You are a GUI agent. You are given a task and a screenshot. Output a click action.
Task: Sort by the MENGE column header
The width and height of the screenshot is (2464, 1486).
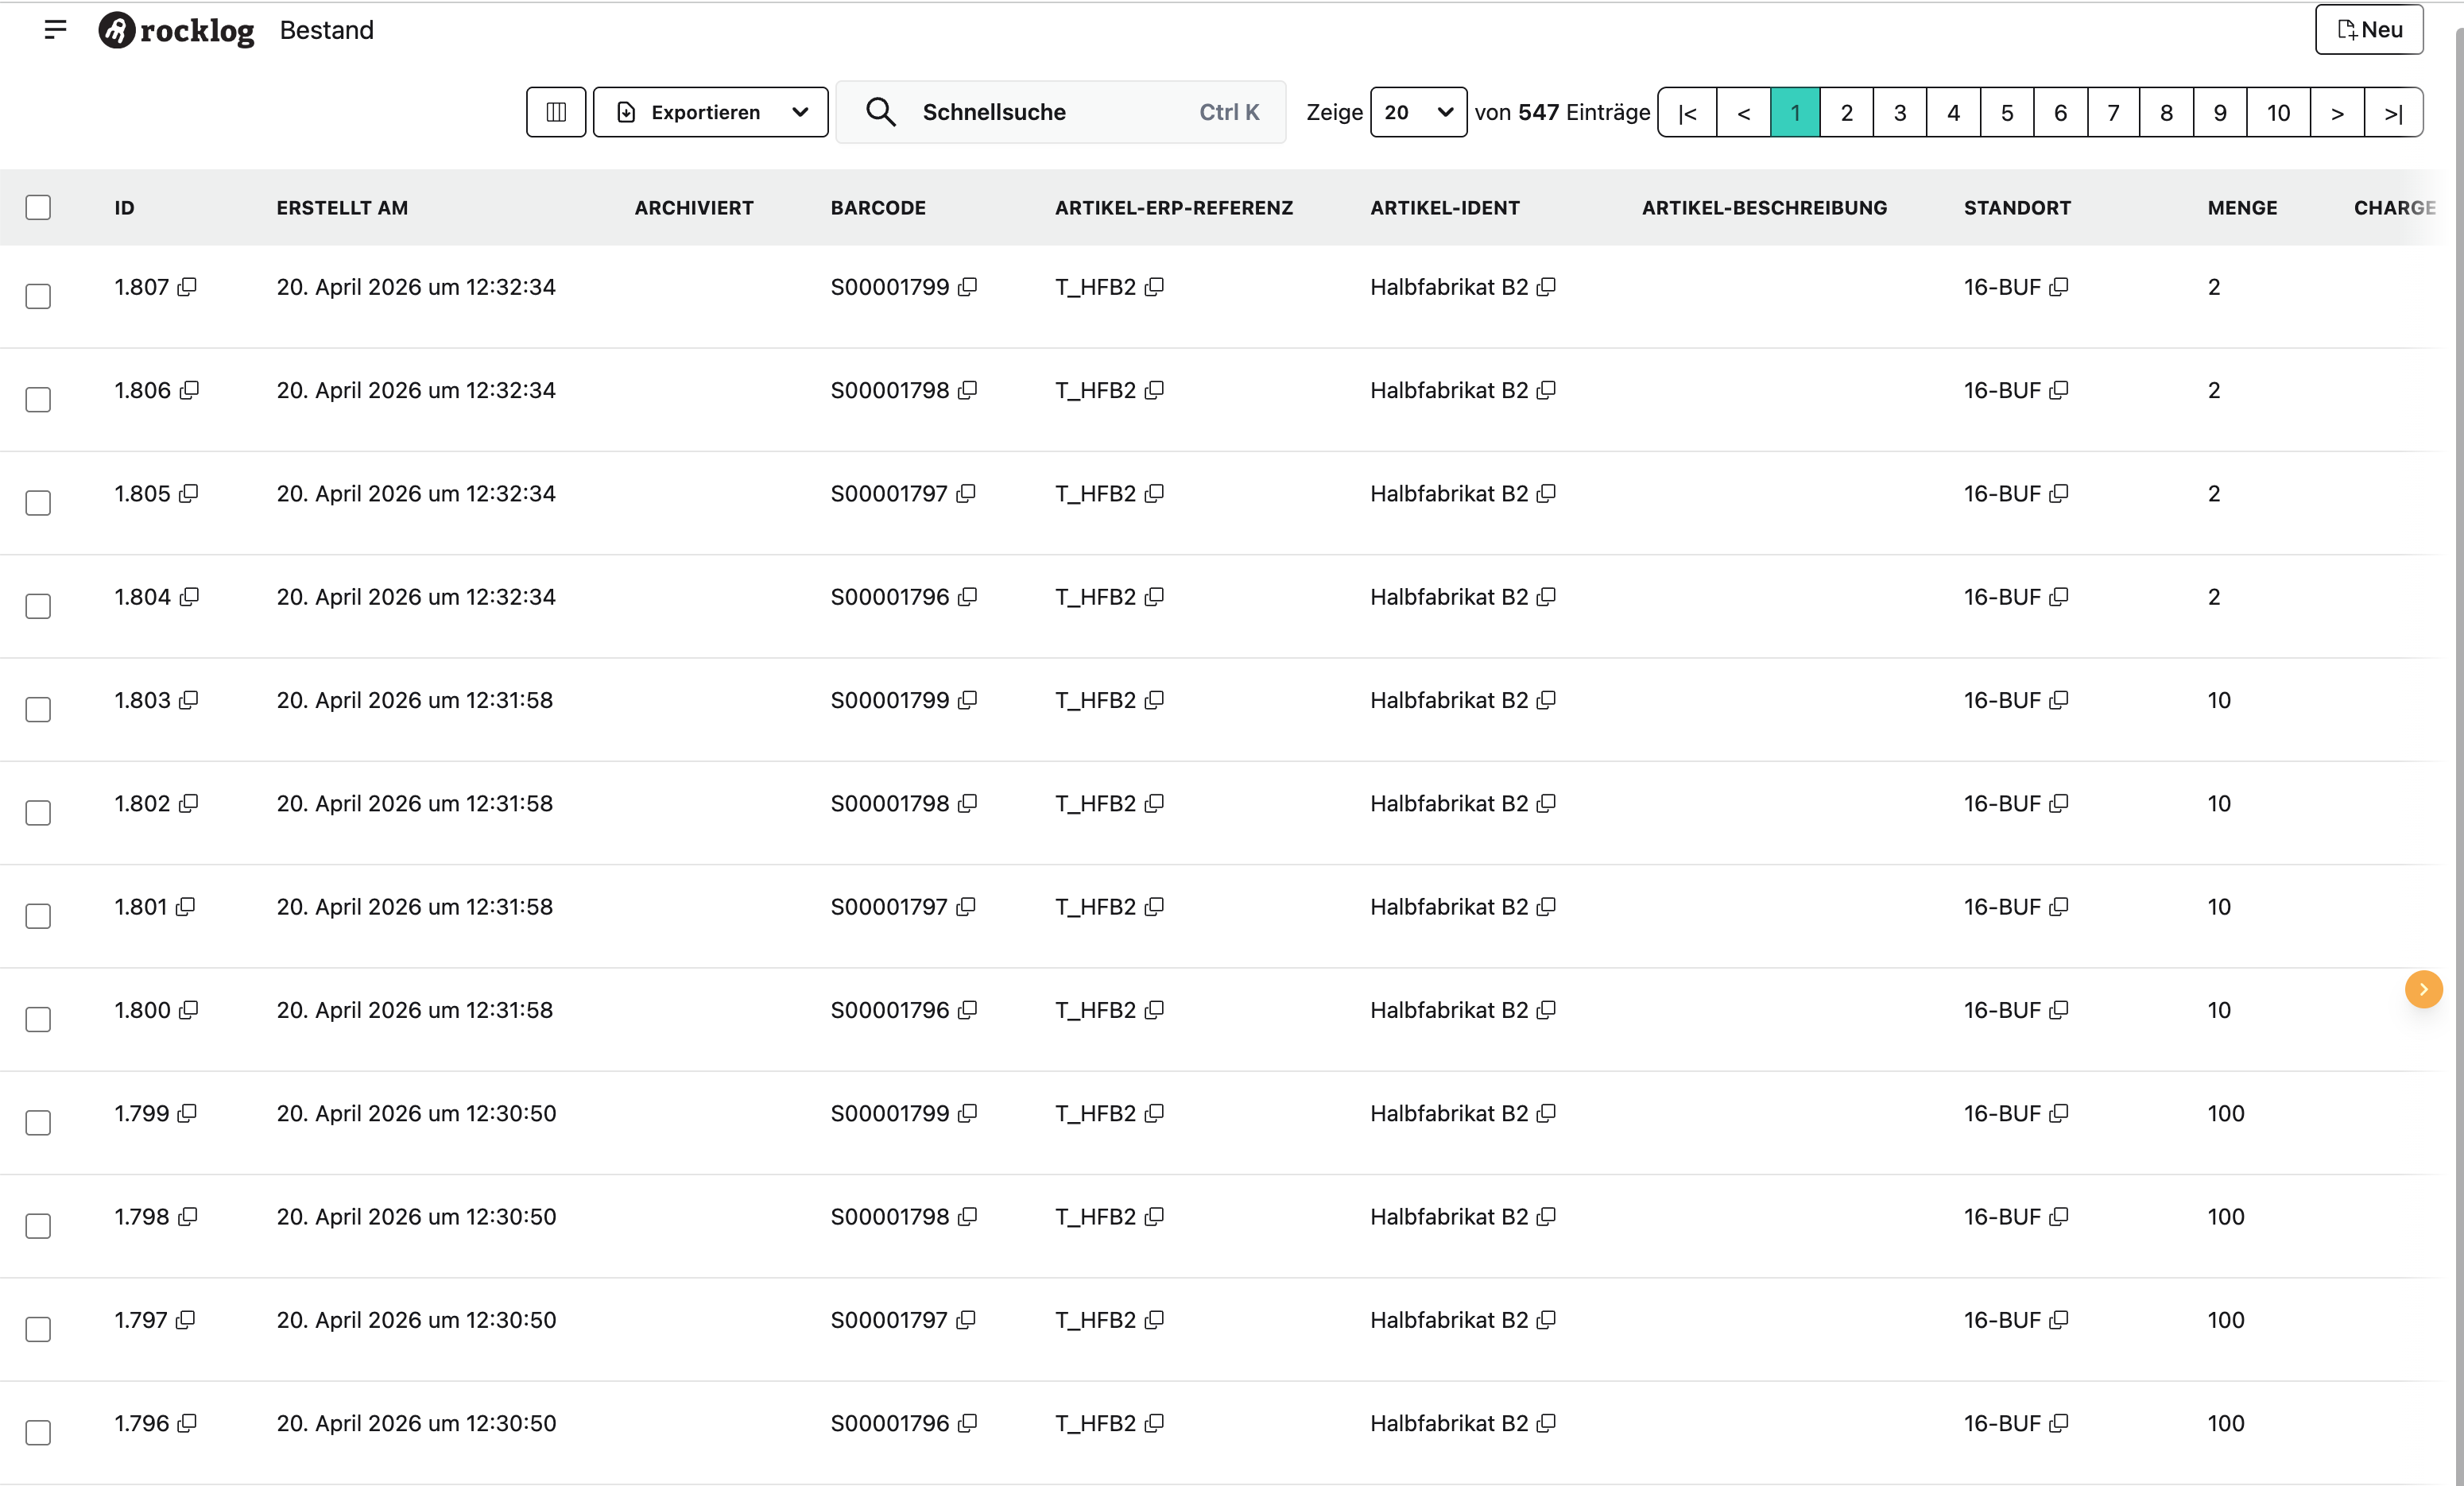pos(2242,208)
